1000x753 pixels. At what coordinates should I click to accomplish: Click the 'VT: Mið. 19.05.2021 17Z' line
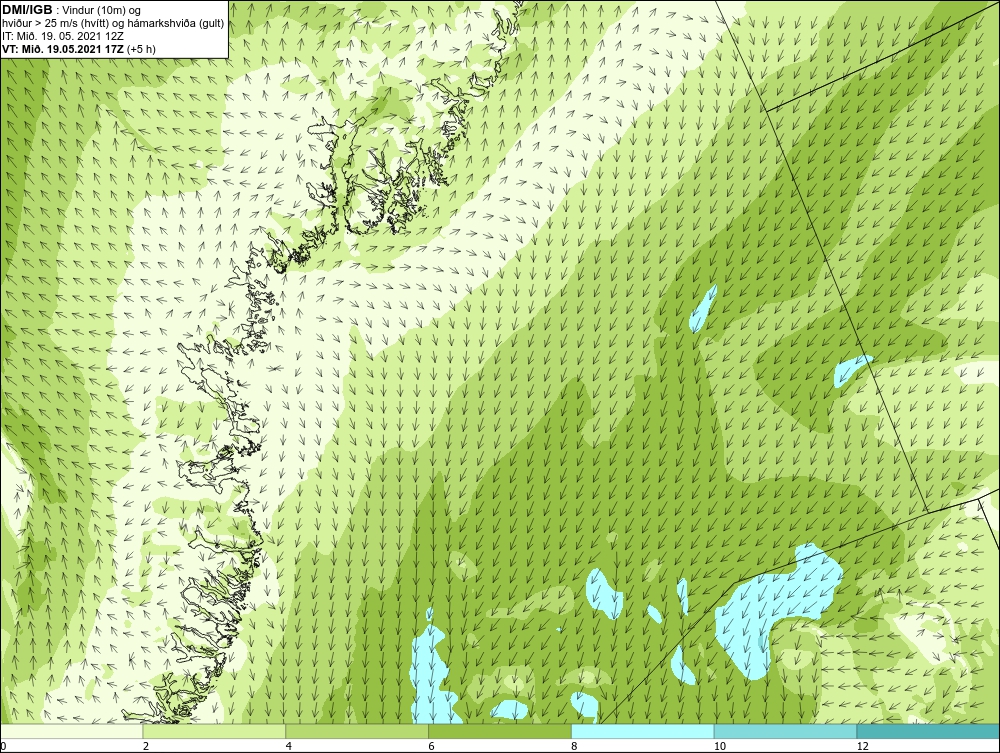(x=78, y=48)
